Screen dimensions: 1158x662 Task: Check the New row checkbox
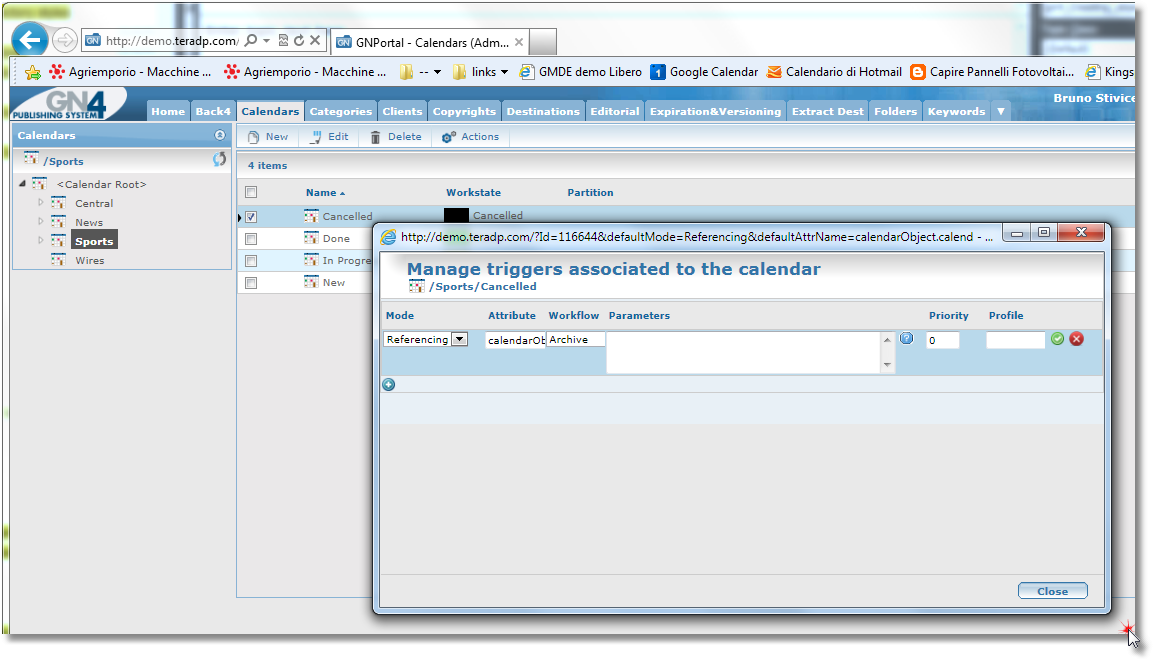point(251,283)
